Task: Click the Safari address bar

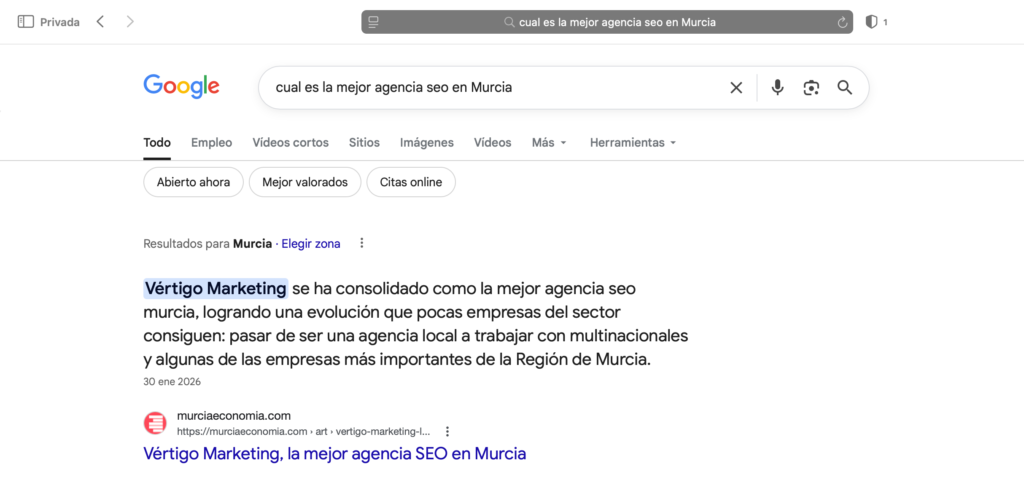Action: [607, 22]
